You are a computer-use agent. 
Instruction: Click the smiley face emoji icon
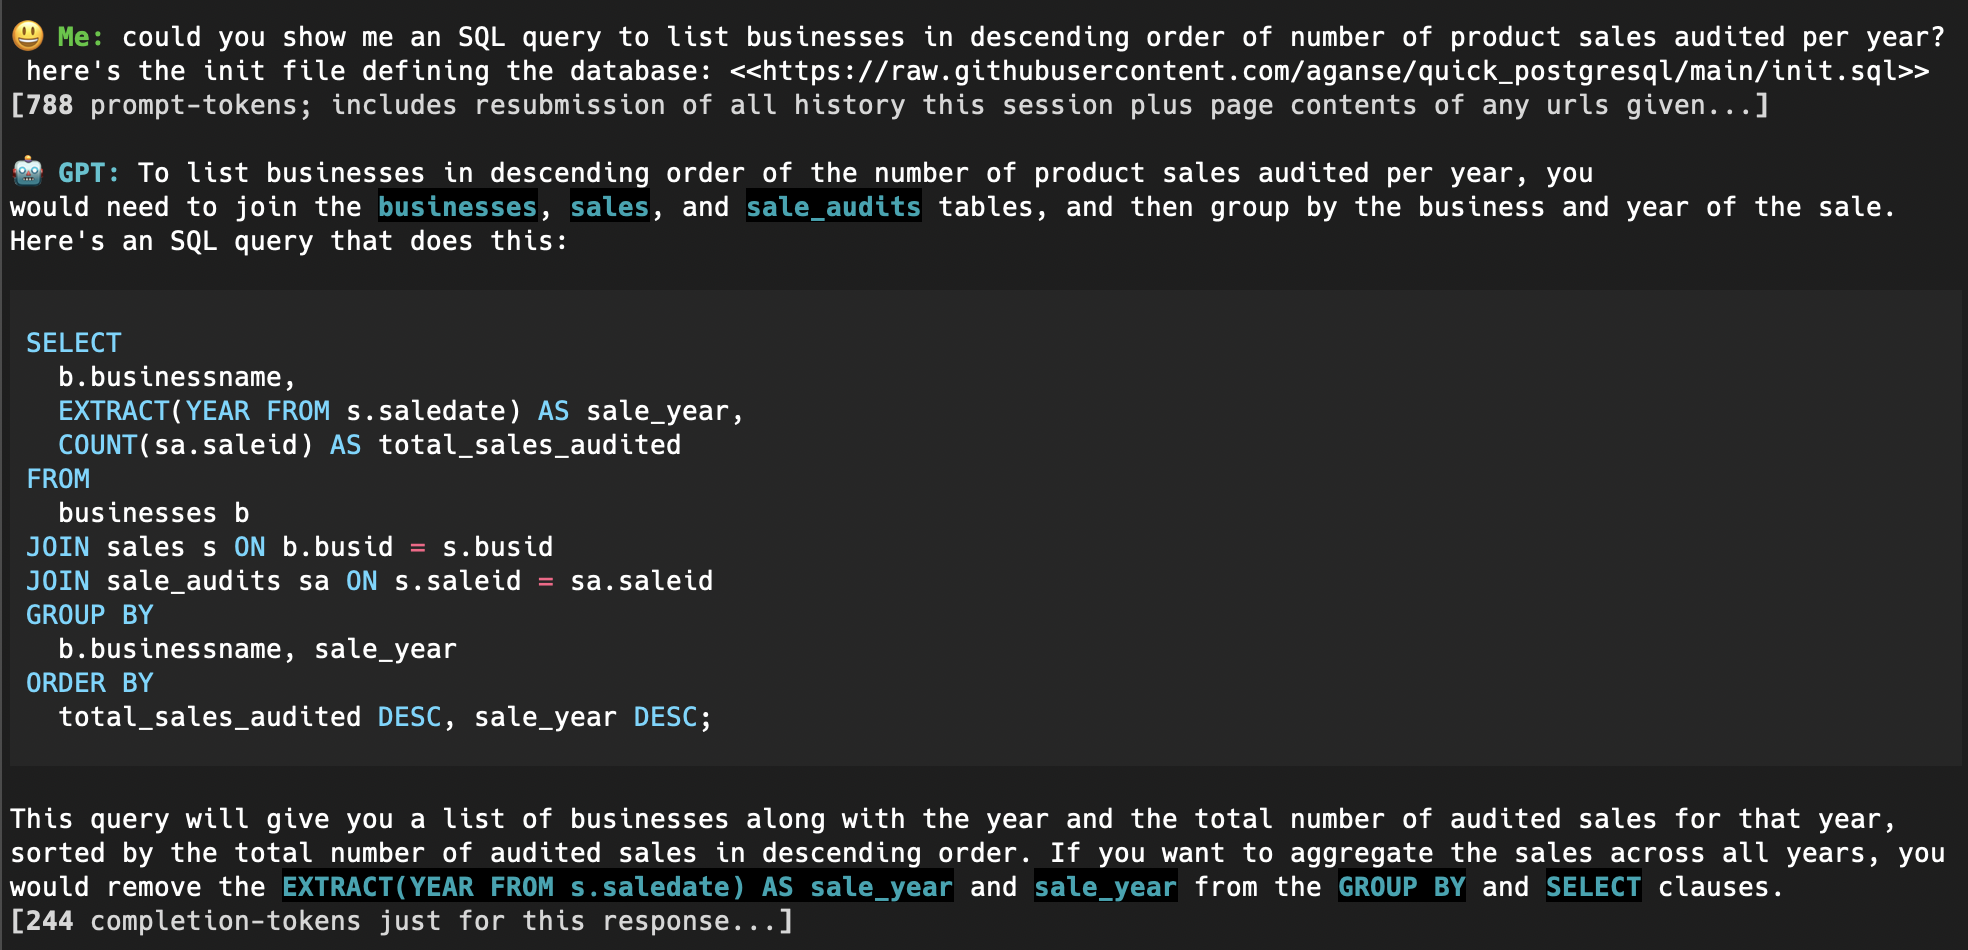click(28, 36)
